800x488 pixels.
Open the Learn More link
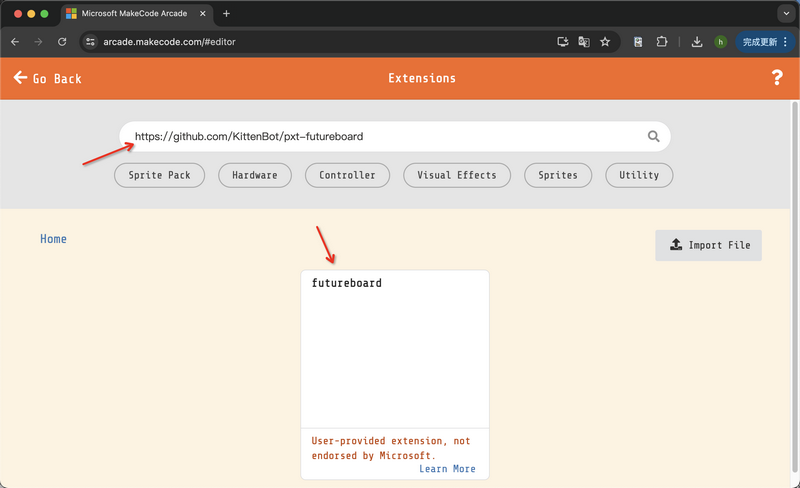tap(447, 469)
